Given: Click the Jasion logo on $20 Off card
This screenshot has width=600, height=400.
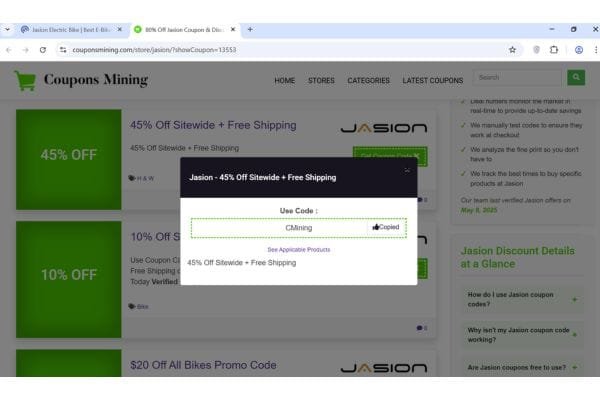Looking at the screenshot, I should point(384,368).
